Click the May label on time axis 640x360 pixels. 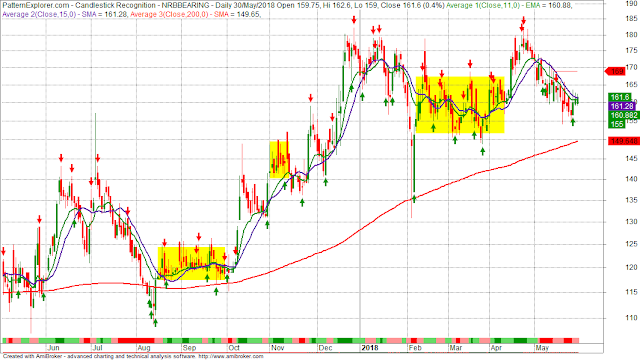coord(542,348)
